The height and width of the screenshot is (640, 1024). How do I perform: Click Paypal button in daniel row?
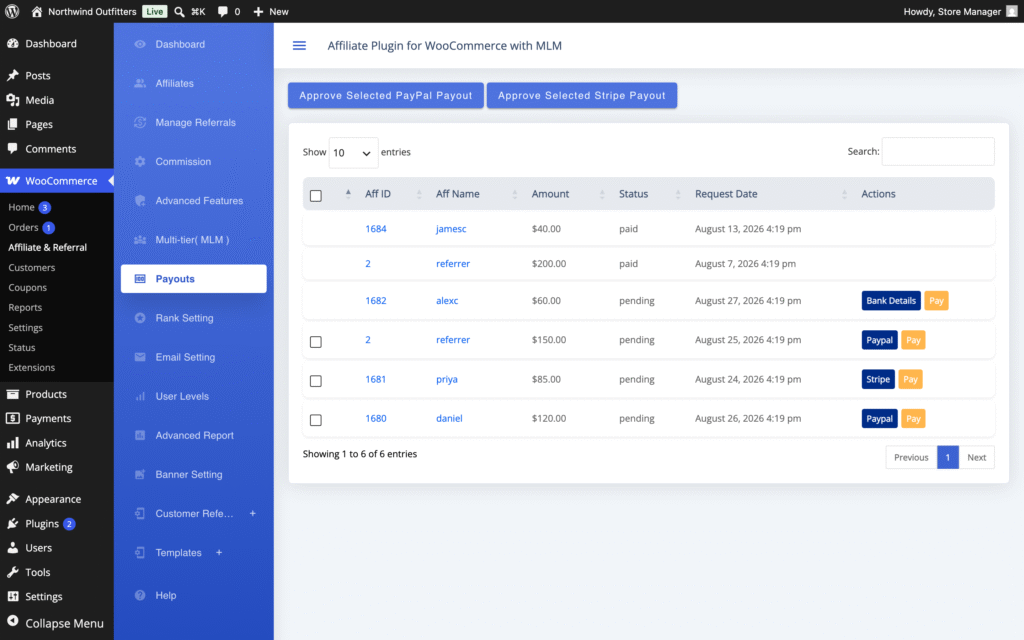pos(879,418)
